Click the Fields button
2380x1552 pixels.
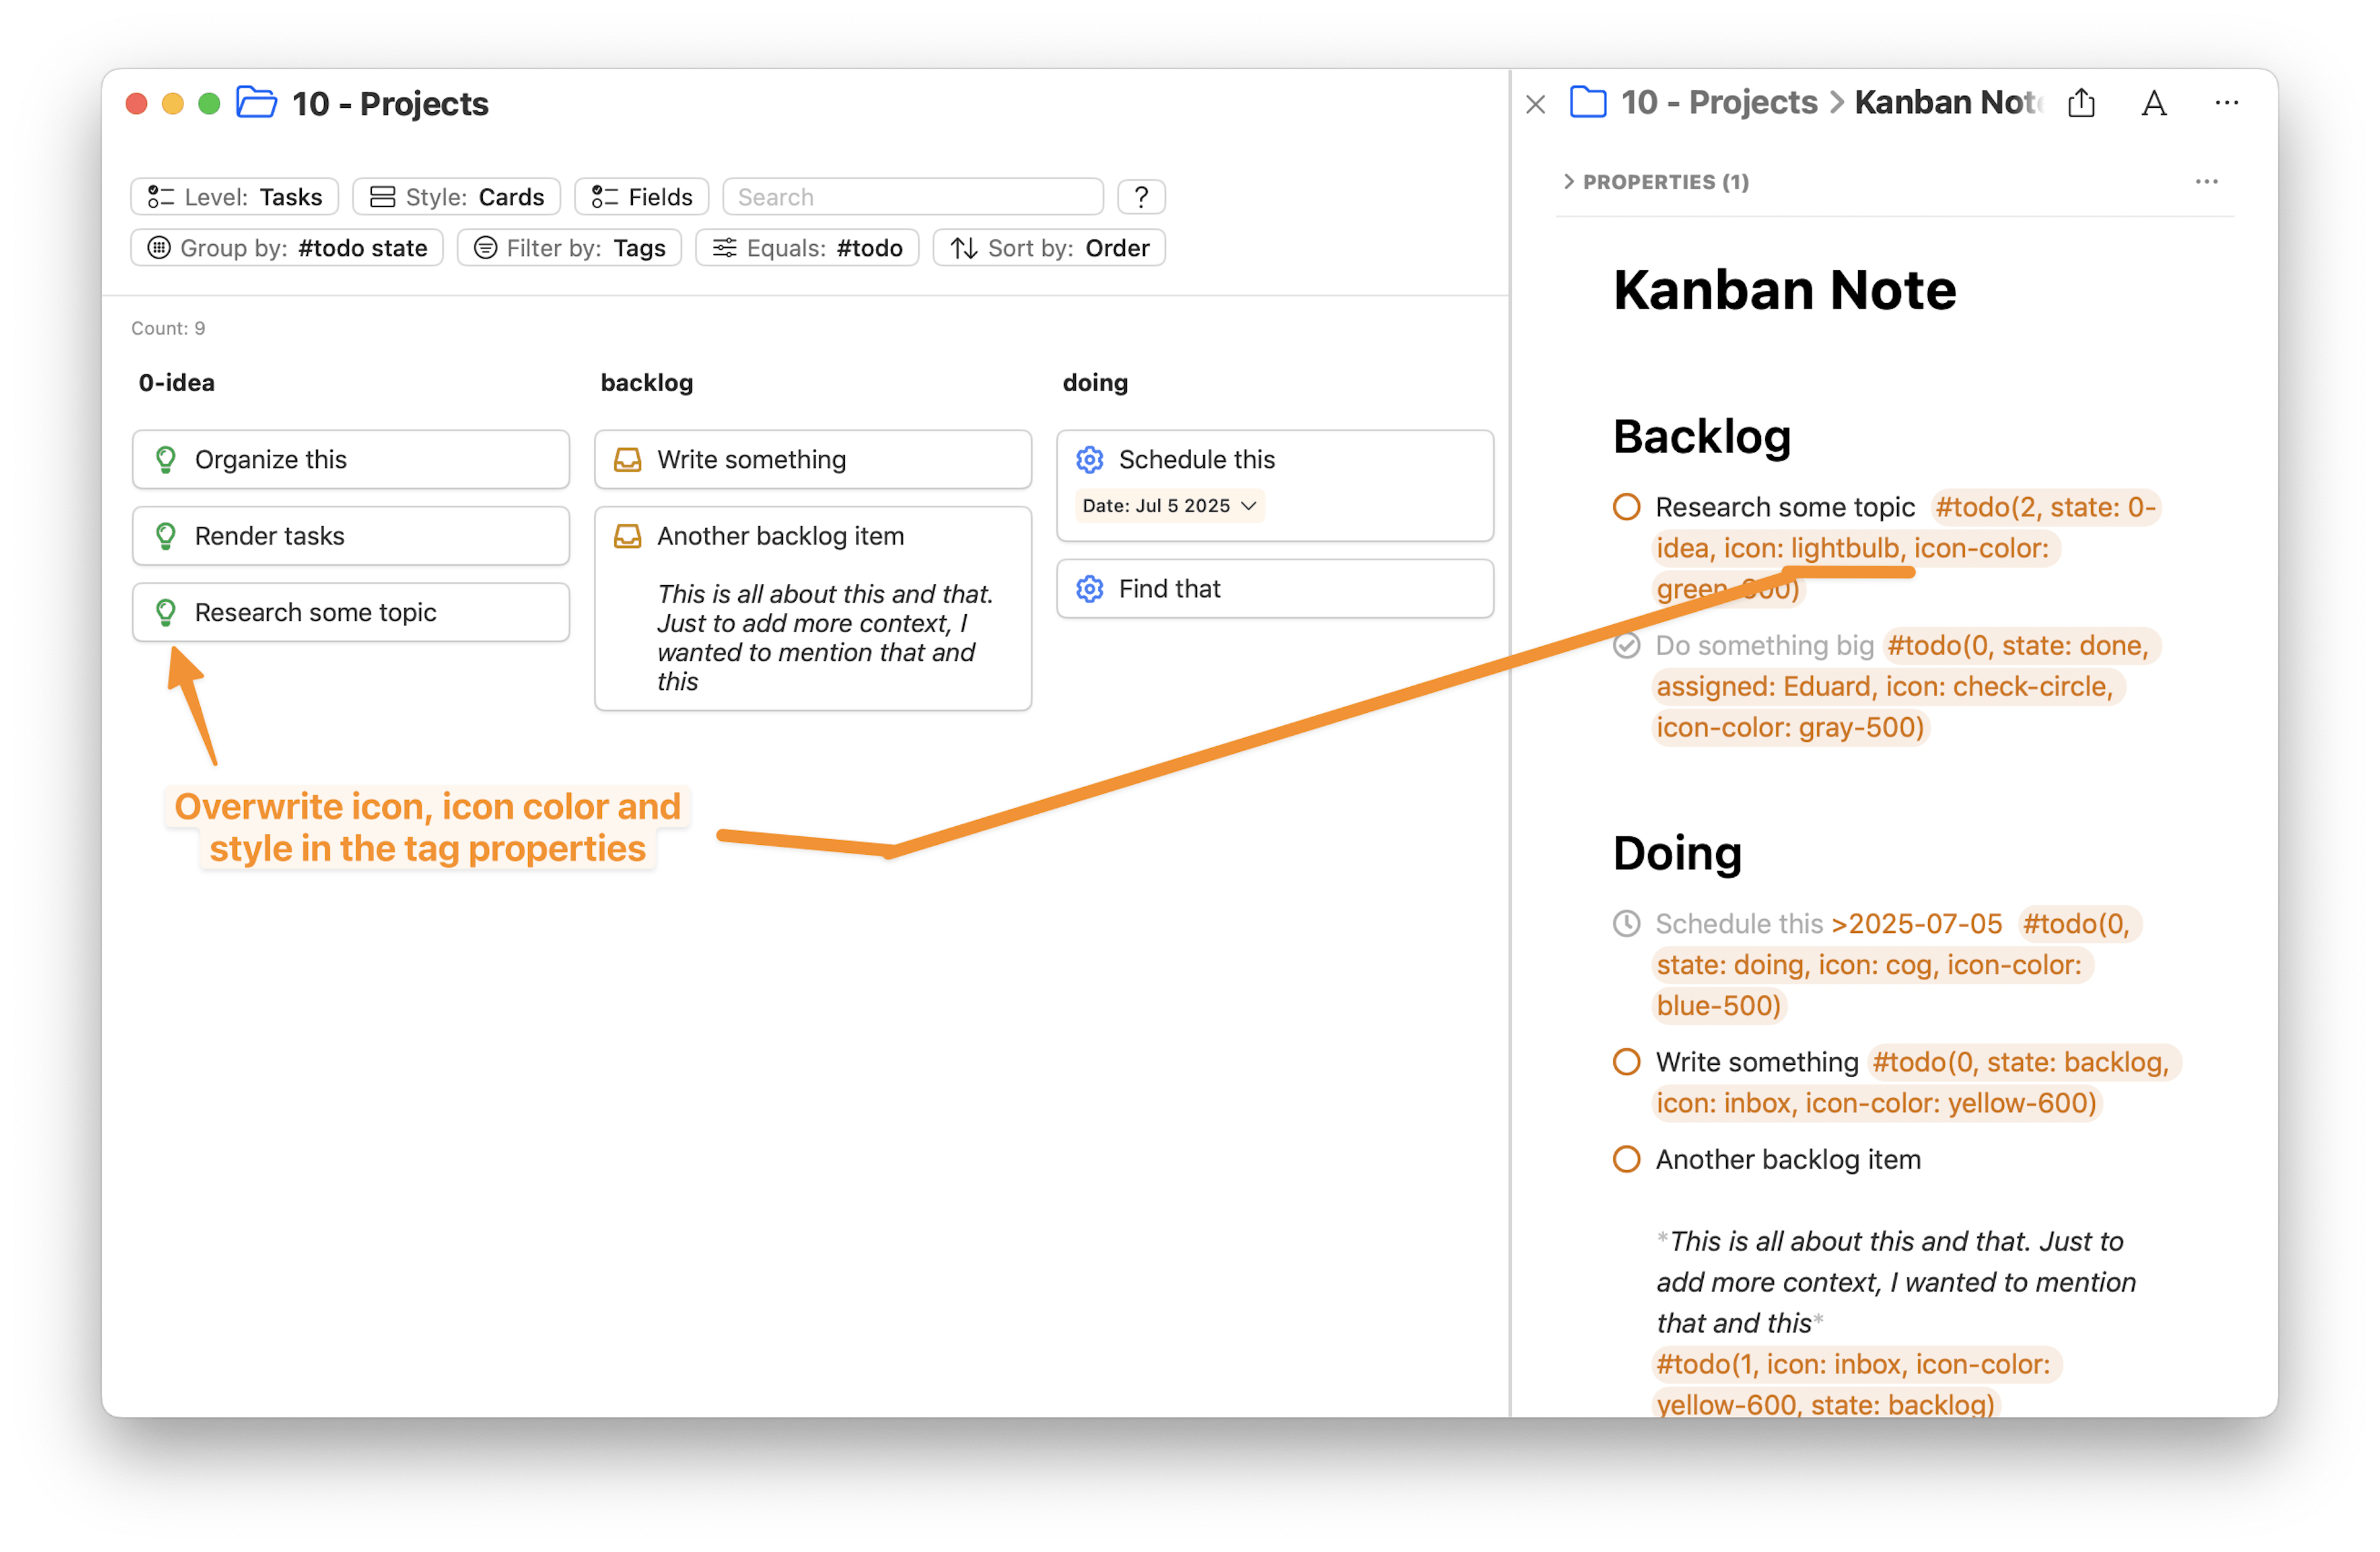pos(641,197)
